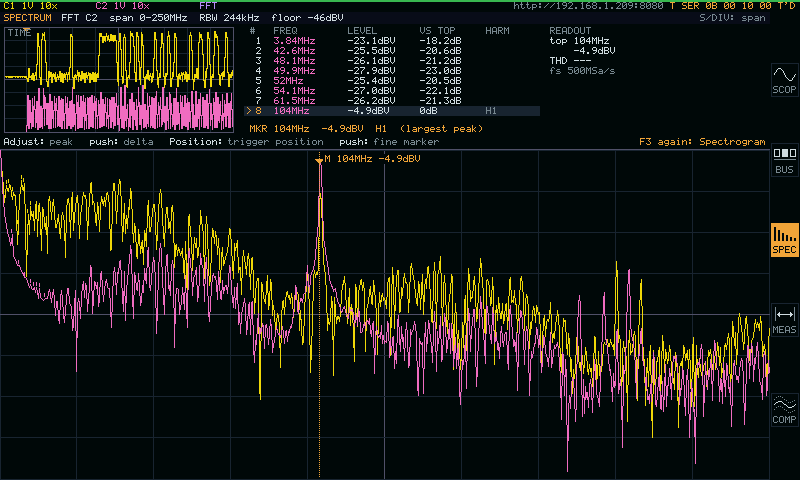Click the floor -46dBV readout
Viewport: 800px width, 480px height.
[307, 18]
